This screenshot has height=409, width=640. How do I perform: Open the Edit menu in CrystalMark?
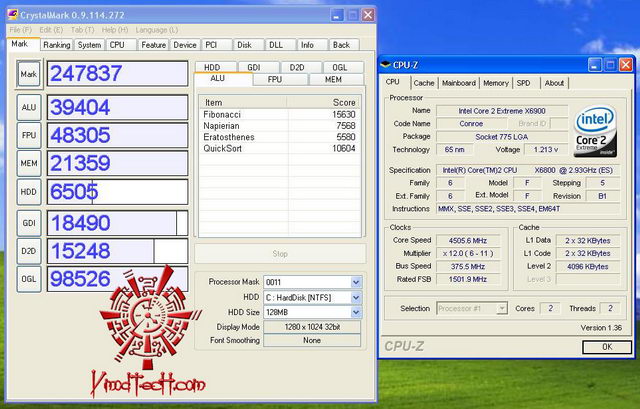point(51,30)
